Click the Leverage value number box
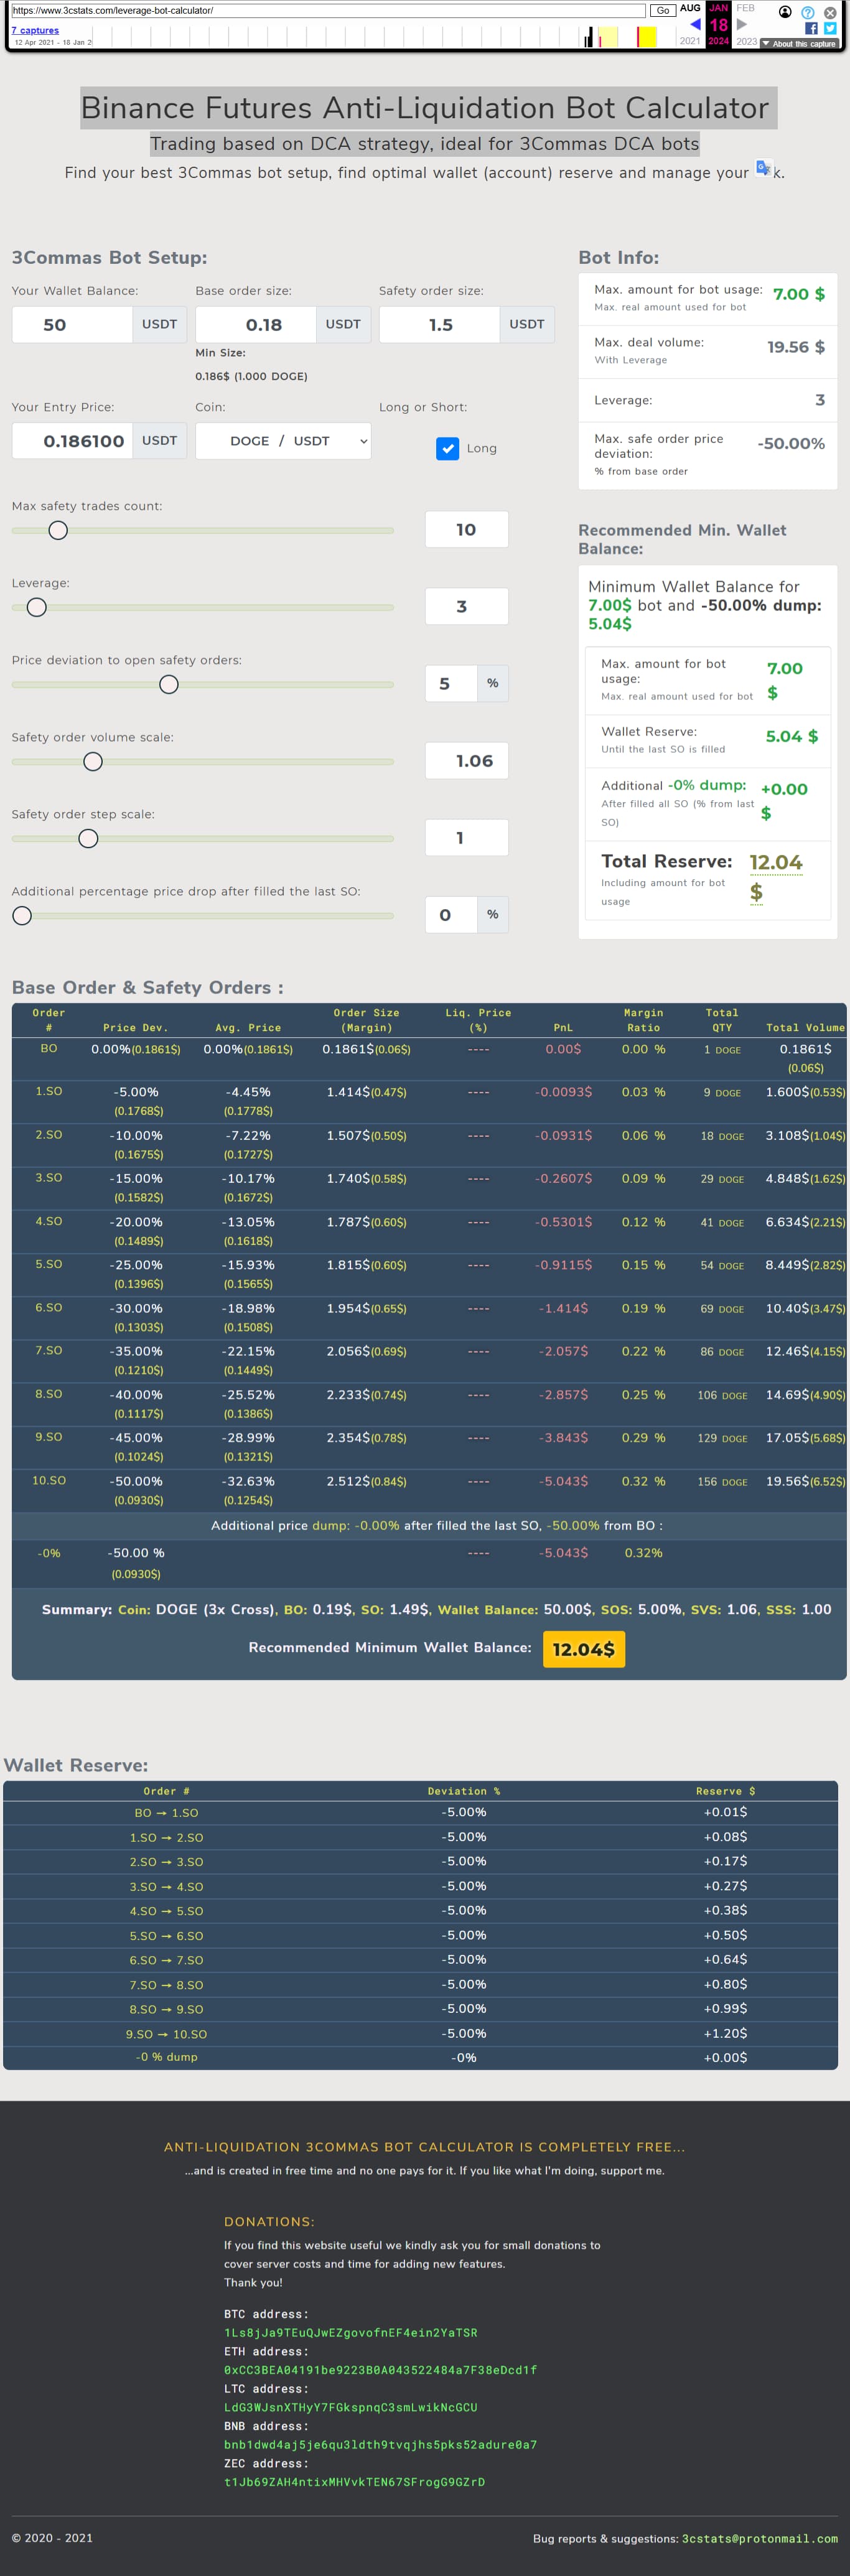This screenshot has width=850, height=2576. (467, 606)
